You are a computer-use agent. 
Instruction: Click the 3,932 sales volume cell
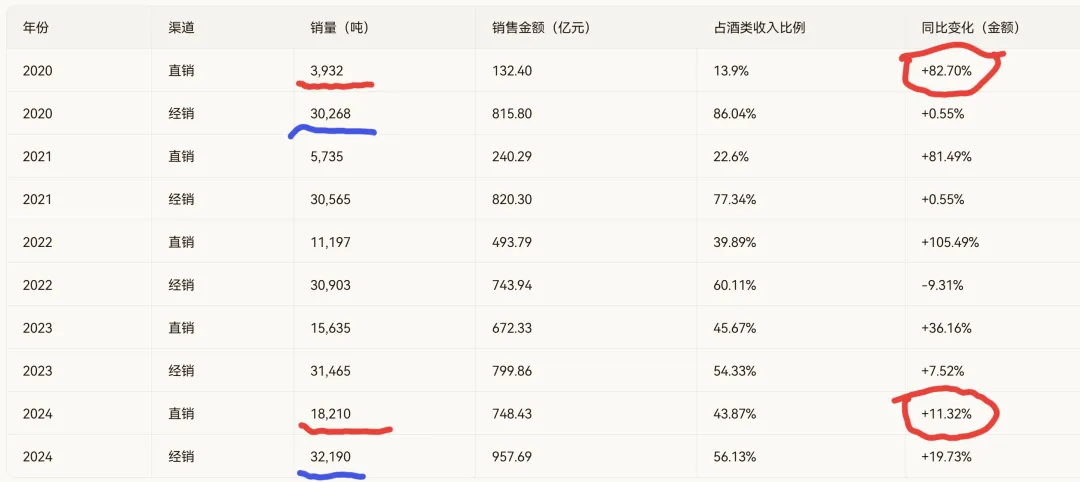click(326, 70)
